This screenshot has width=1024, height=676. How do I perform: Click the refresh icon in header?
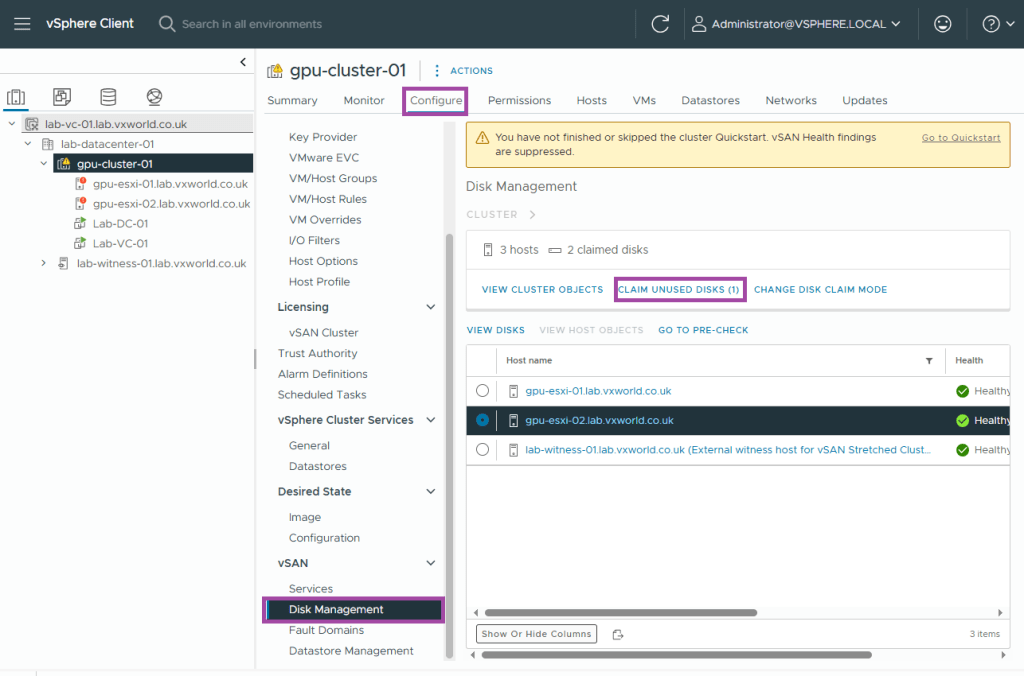pyautogui.click(x=660, y=24)
